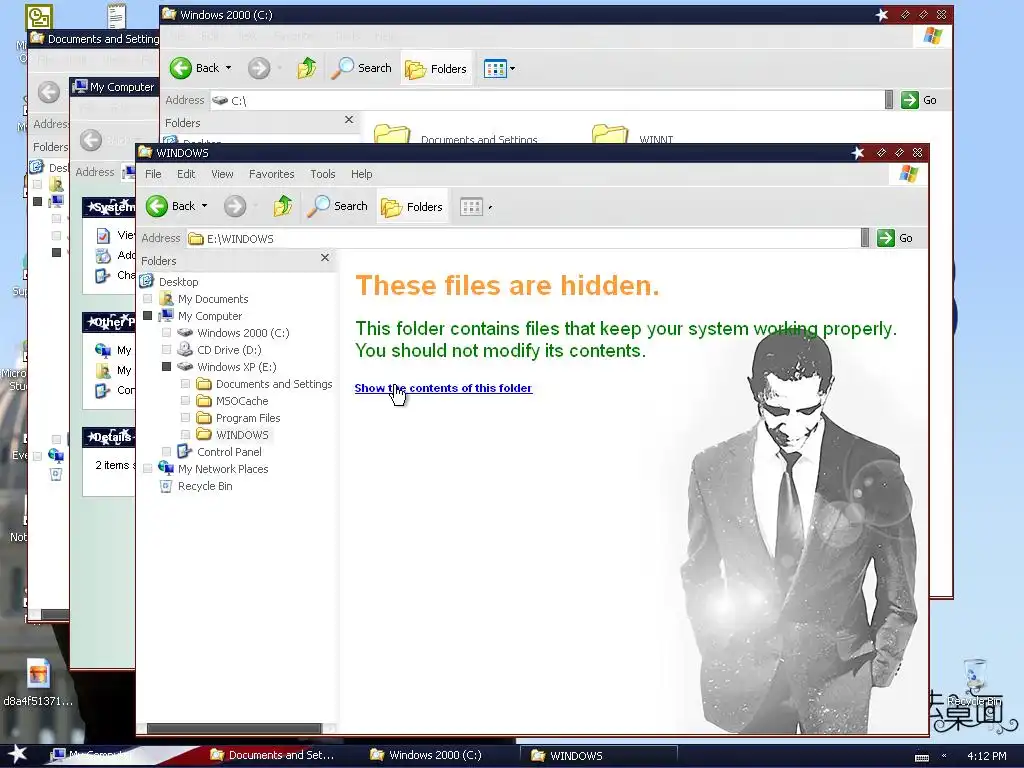Image resolution: width=1024 pixels, height=768 pixels.
Task: Click horizontal scrollbar of WINDOWS folder pane
Action: point(234,728)
